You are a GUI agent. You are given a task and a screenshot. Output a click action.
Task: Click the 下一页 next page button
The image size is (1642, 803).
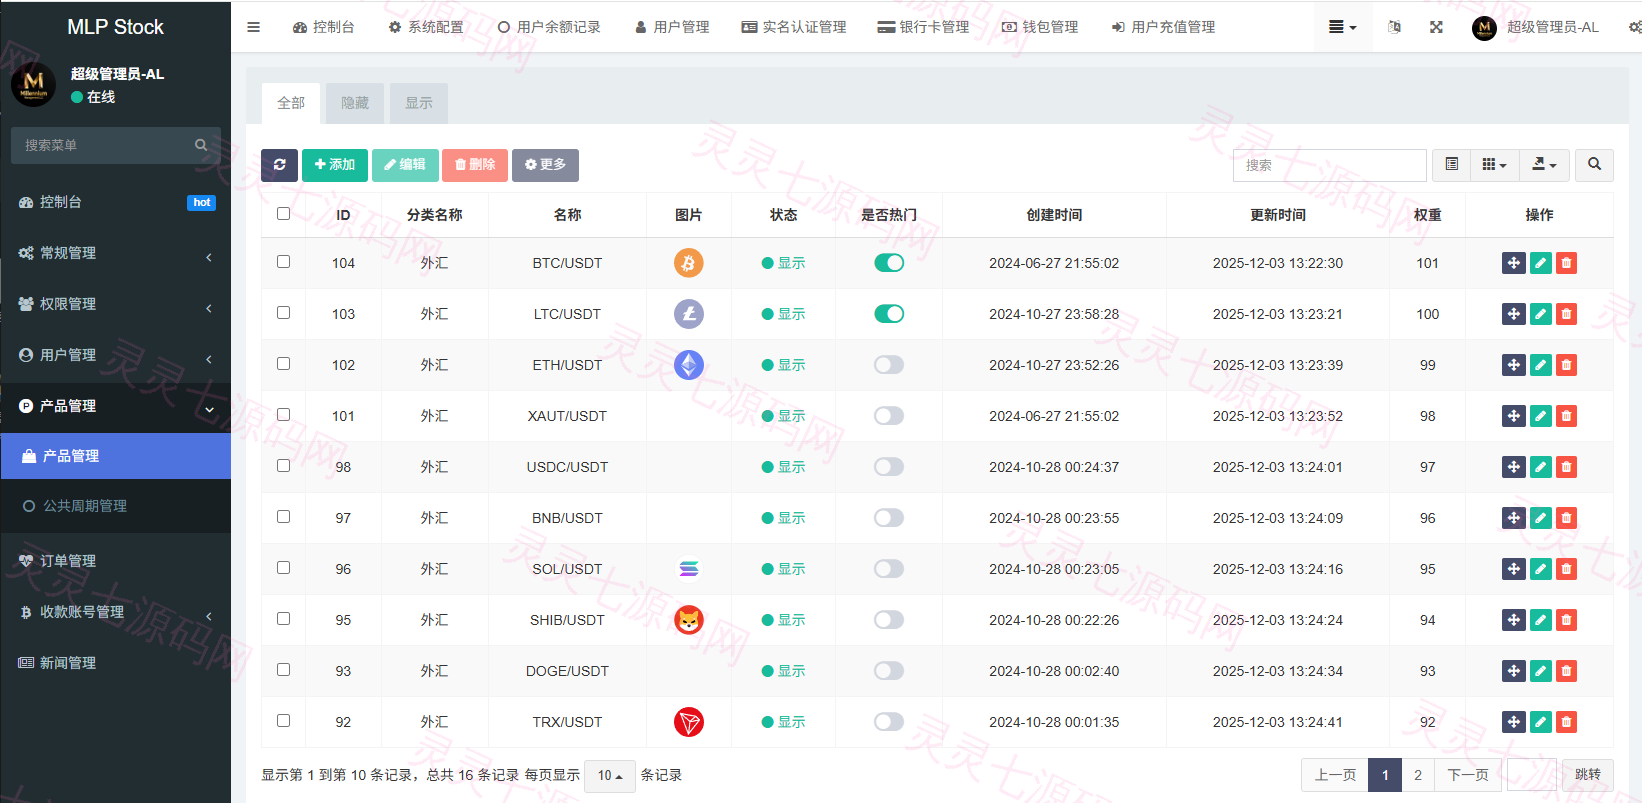click(1468, 775)
